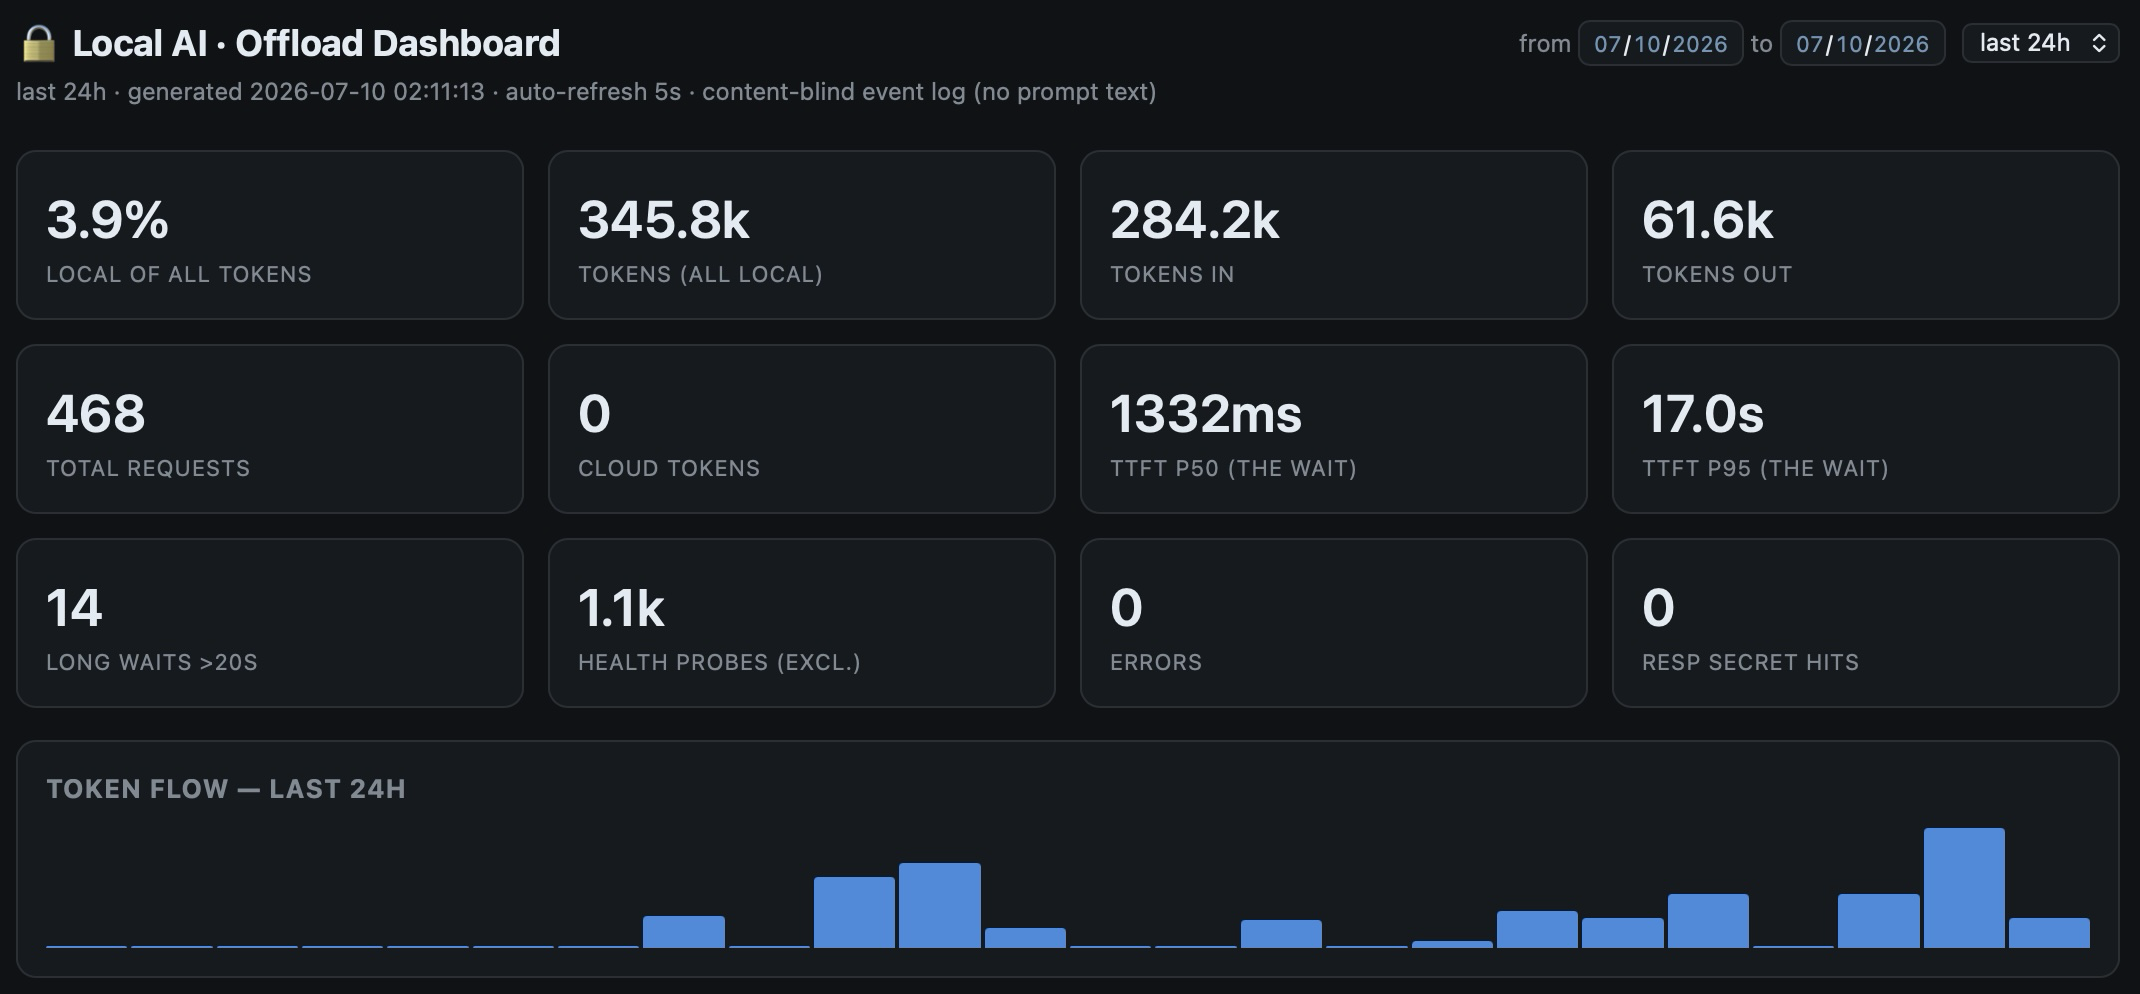Click the tallest bar in the token flow chart
The image size is (2140, 994).
(1964, 887)
